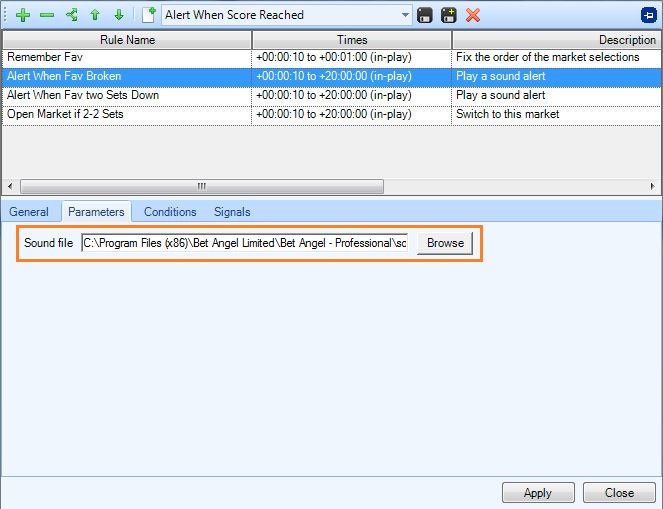Screen dimensions: 663x509
Task: Click the Sound file path field
Action: pyautogui.click(x=245, y=243)
